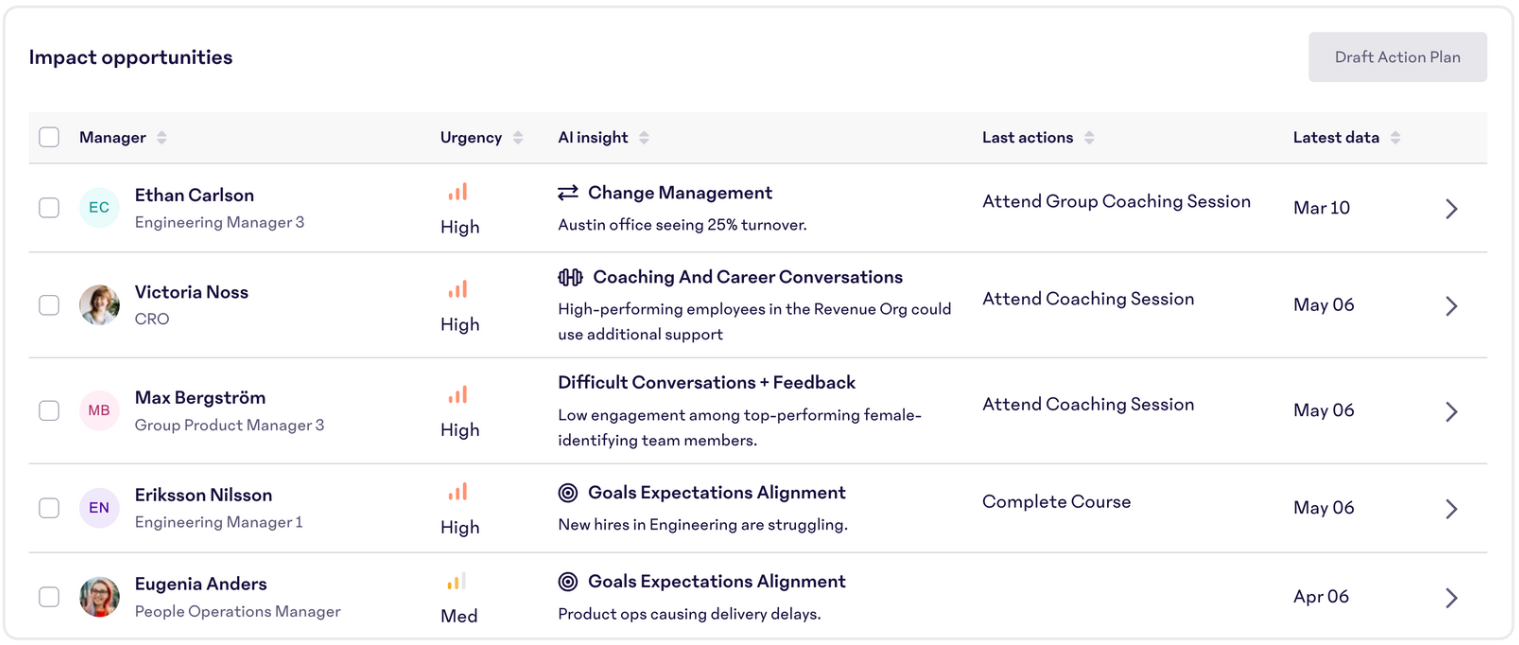This screenshot has height=645, width=1519.
Task: Click Ethan Carlson's High urgency bars icon
Action: pos(458,192)
